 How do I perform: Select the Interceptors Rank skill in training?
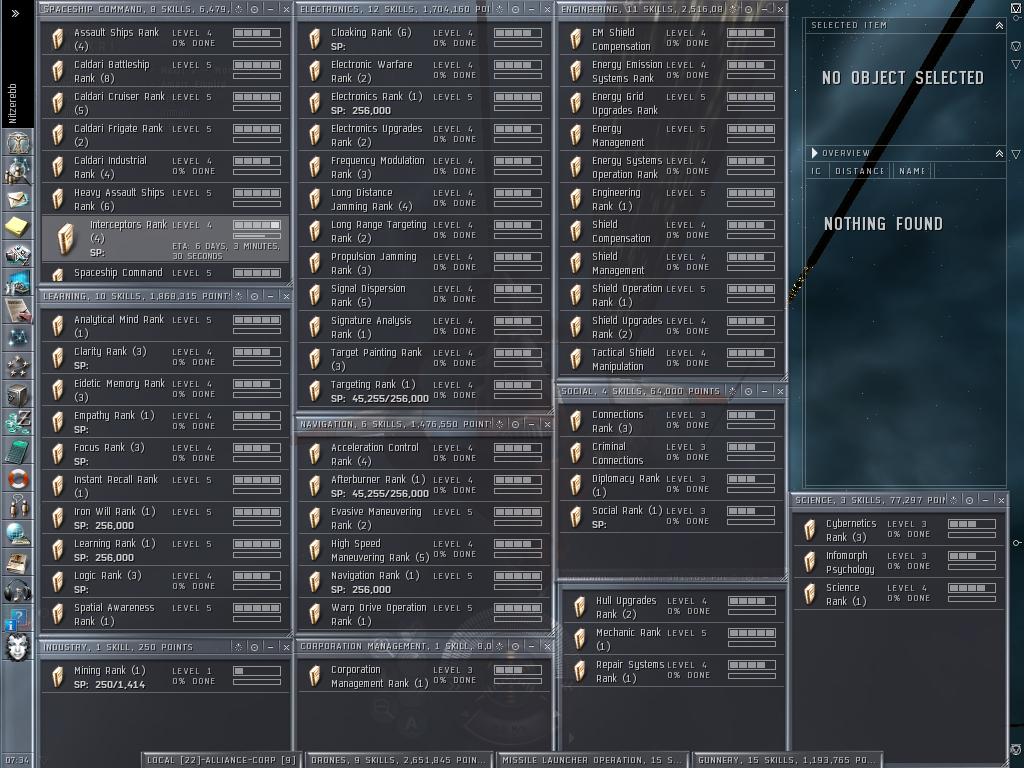(165, 239)
